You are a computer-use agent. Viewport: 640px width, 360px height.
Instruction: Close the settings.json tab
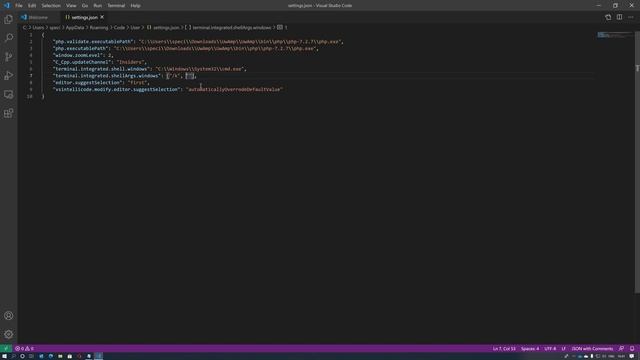(x=102, y=17)
